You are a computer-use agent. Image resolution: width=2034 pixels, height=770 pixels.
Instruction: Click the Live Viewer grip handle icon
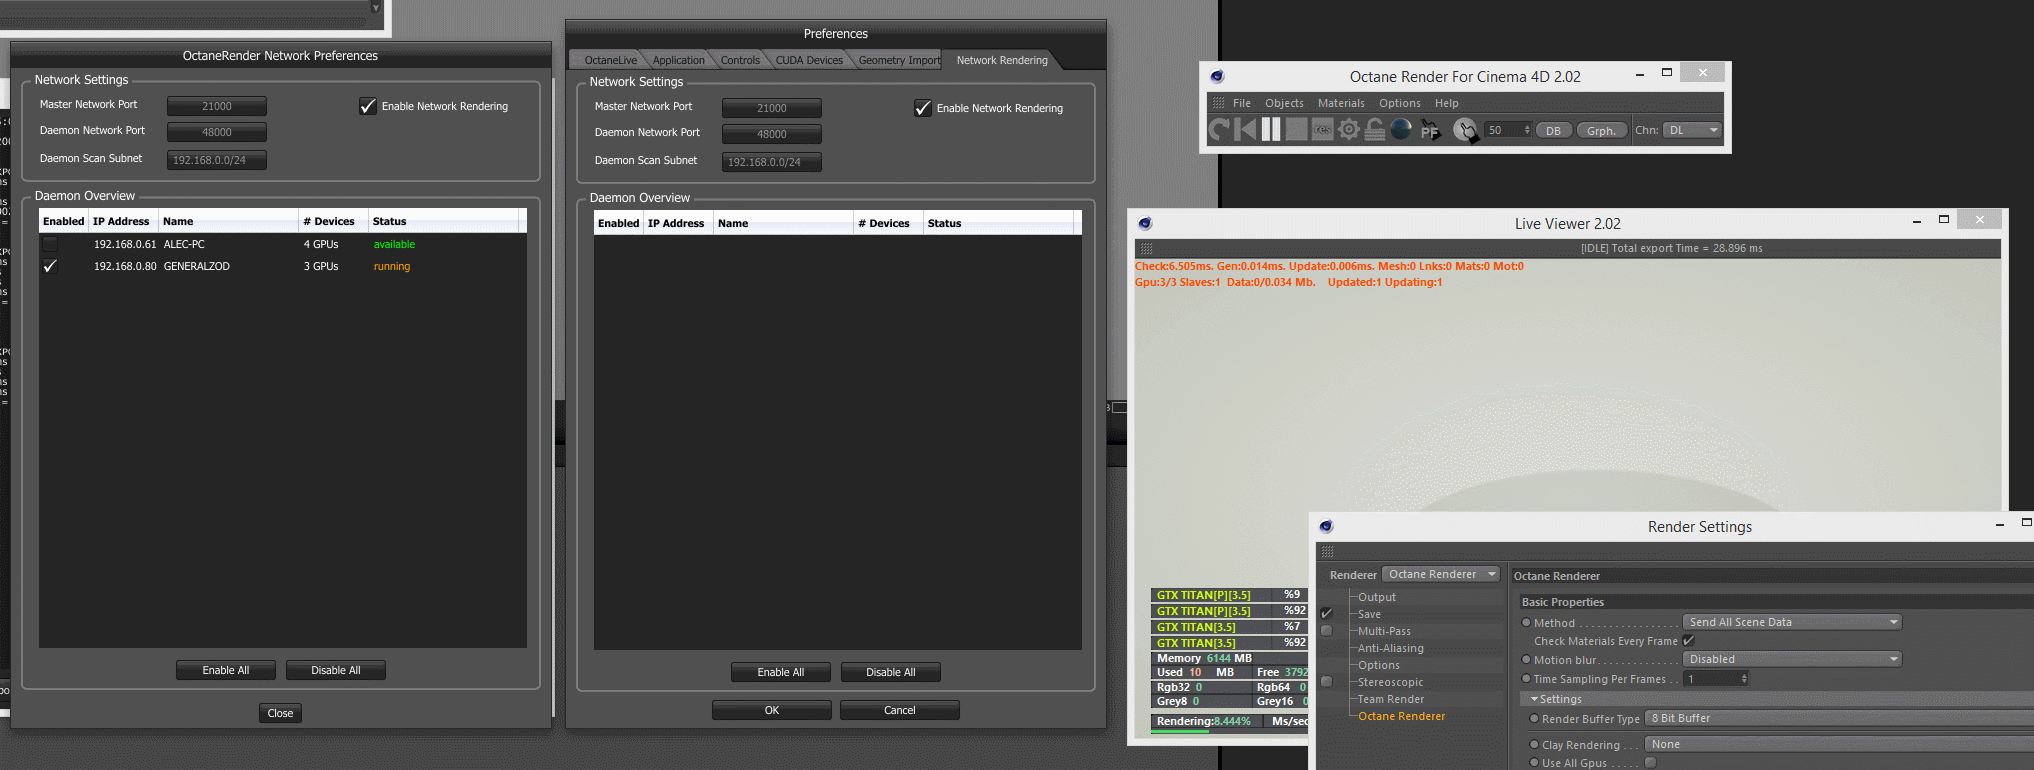(1146, 248)
